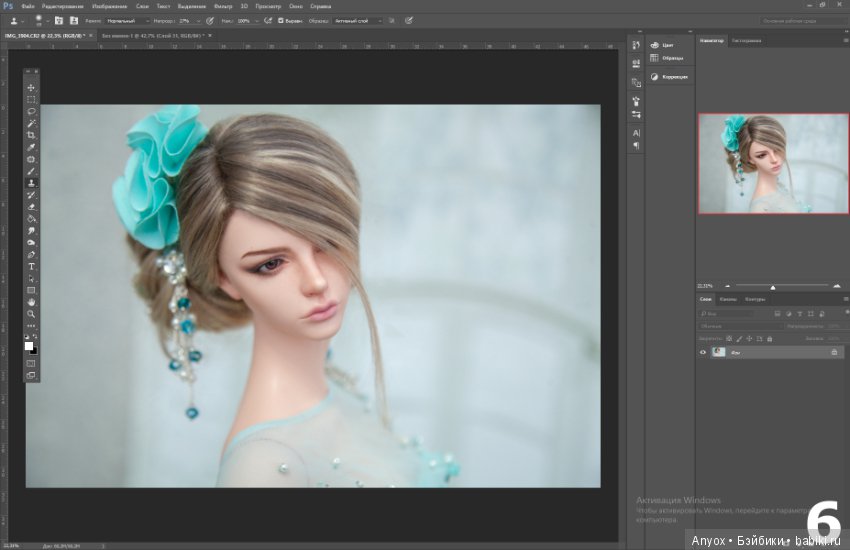Select the Eraser tool
The height and width of the screenshot is (550, 850).
(x=31, y=207)
